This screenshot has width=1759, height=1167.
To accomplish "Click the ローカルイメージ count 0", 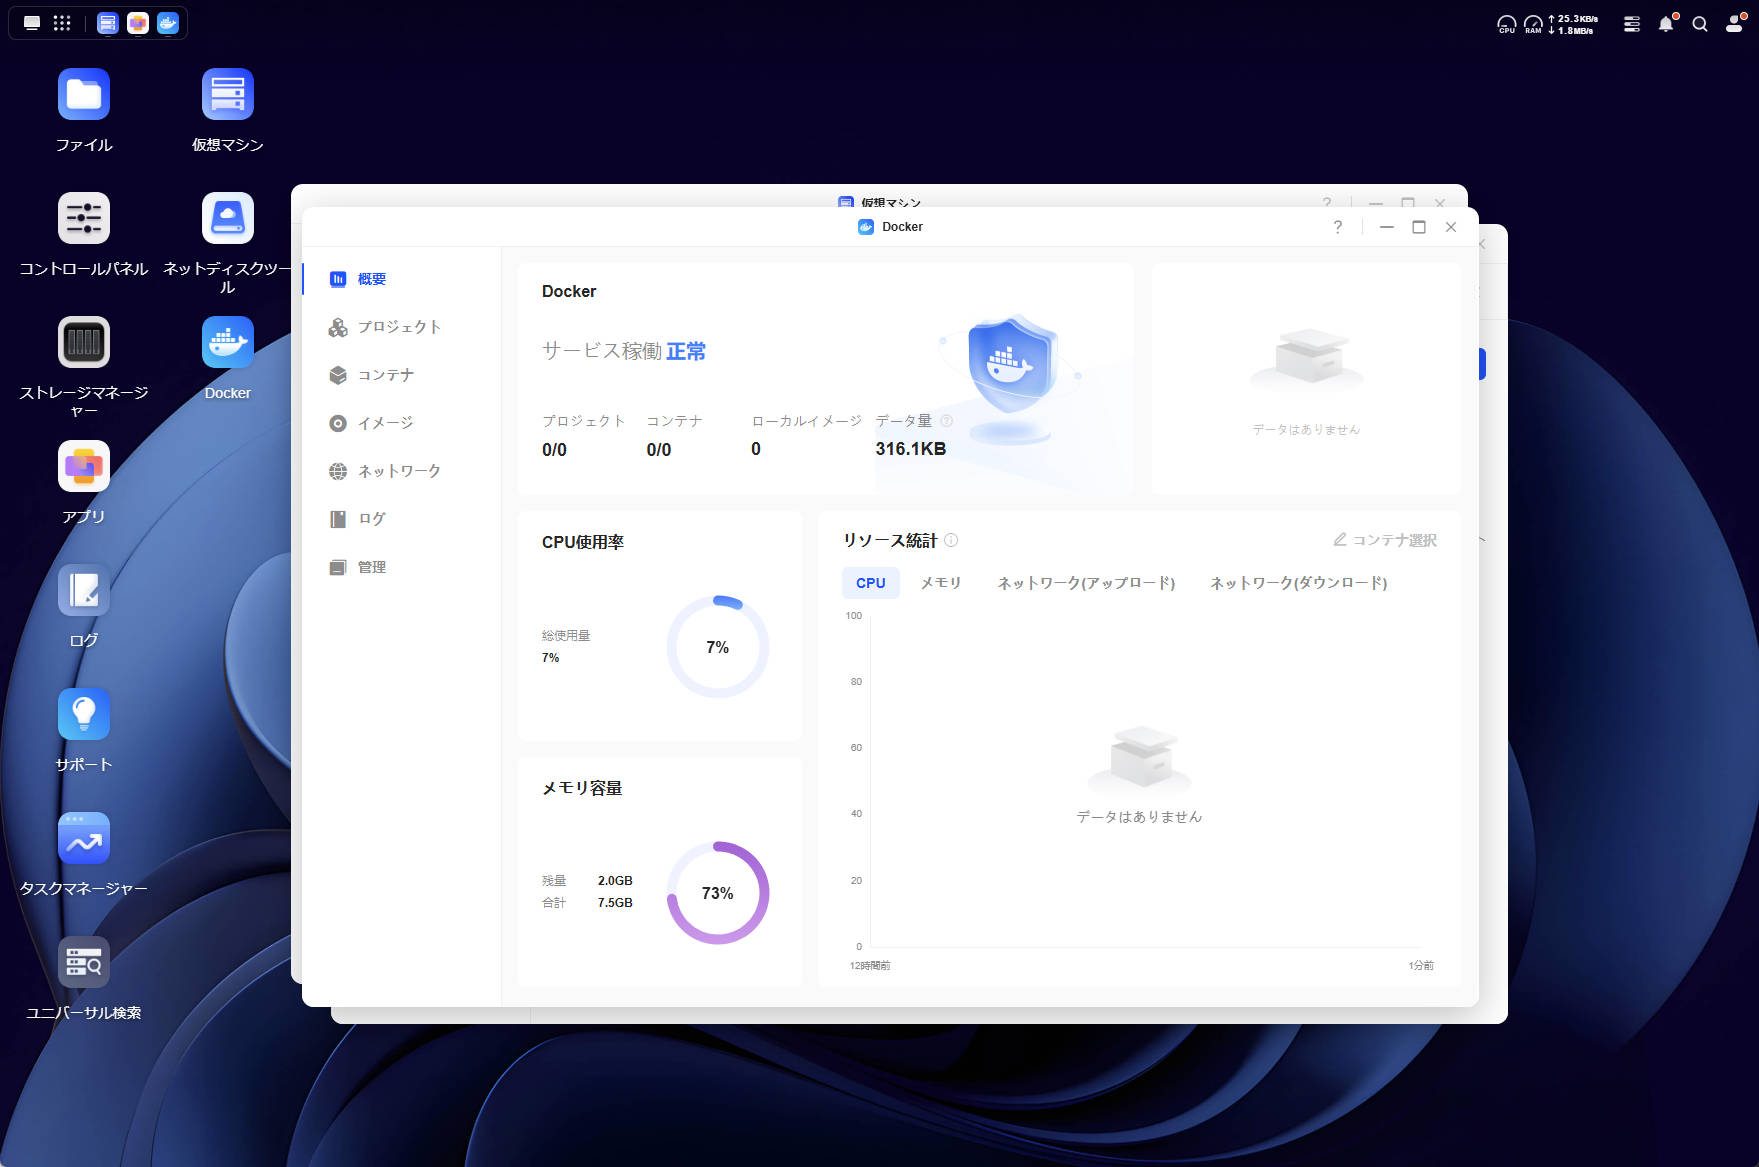I will pyautogui.click(x=756, y=450).
